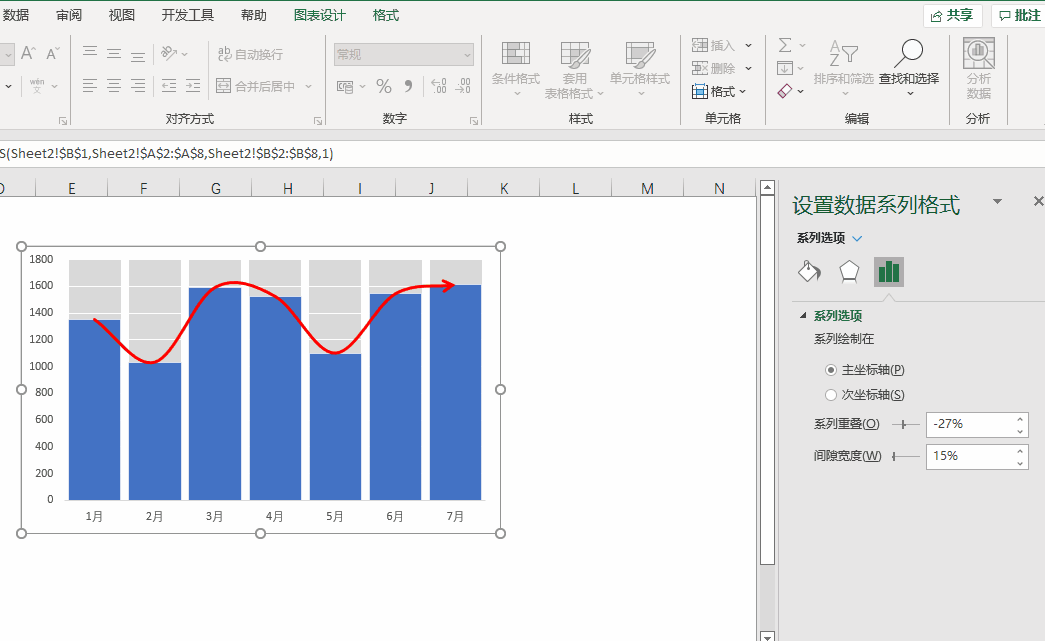This screenshot has width=1045, height=641.
Task: Apply comma style format
Action: tap(409, 86)
